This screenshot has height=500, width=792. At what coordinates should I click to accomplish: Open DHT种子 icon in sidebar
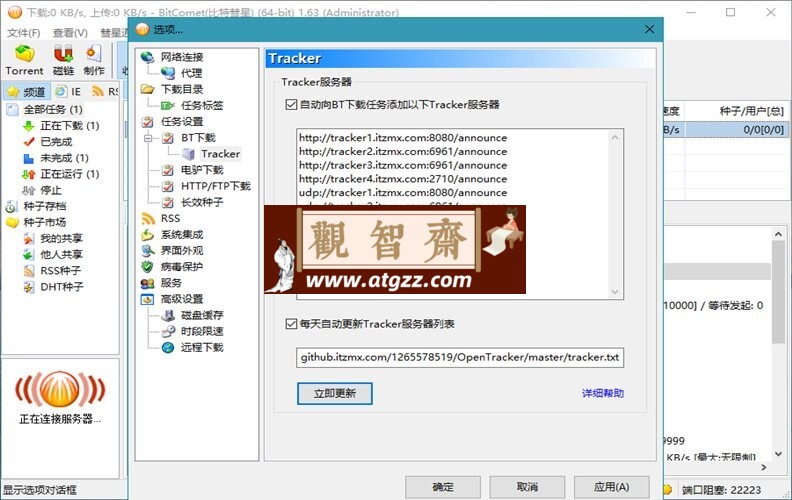point(29,287)
